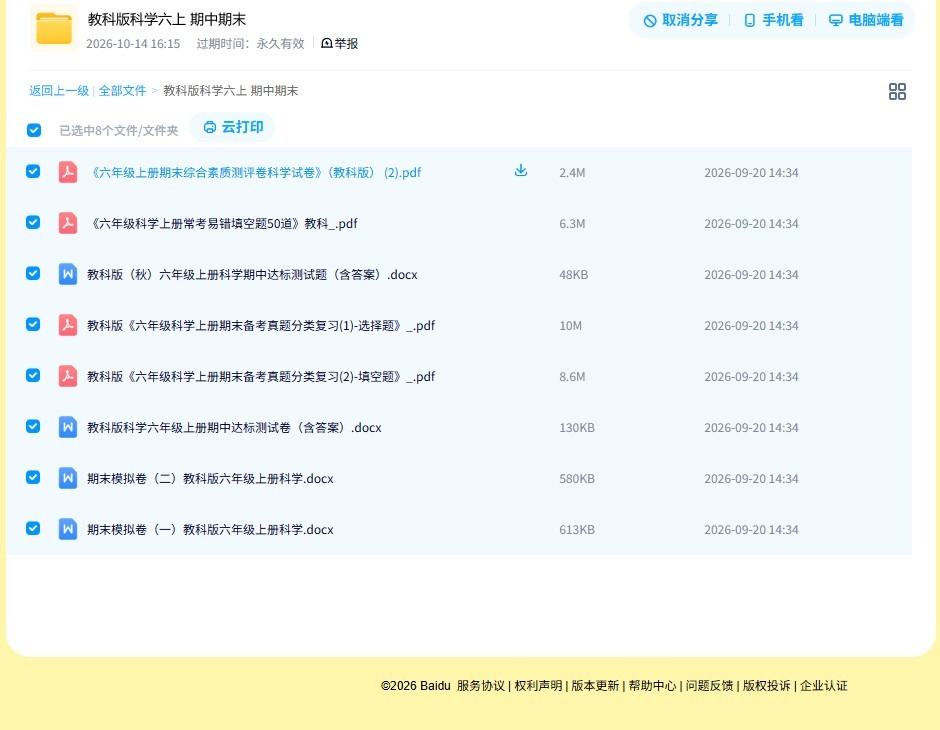This screenshot has height=730, width=940.
Task: Open 《六年级科学上册常考易错填空题50道》教科_.pdf
Action: pyautogui.click(x=222, y=224)
